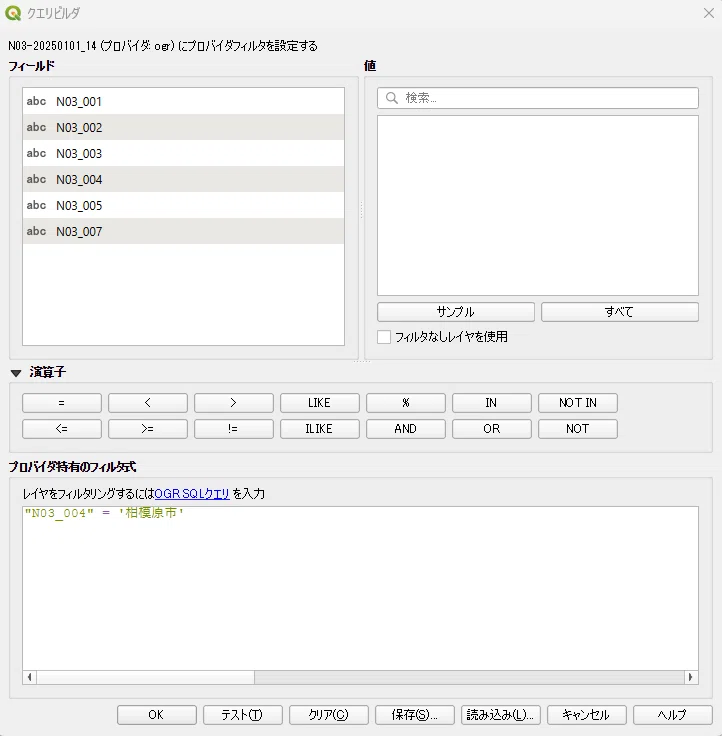Click the QGIS logo in title bar
722x736 pixels.
(x=13, y=13)
